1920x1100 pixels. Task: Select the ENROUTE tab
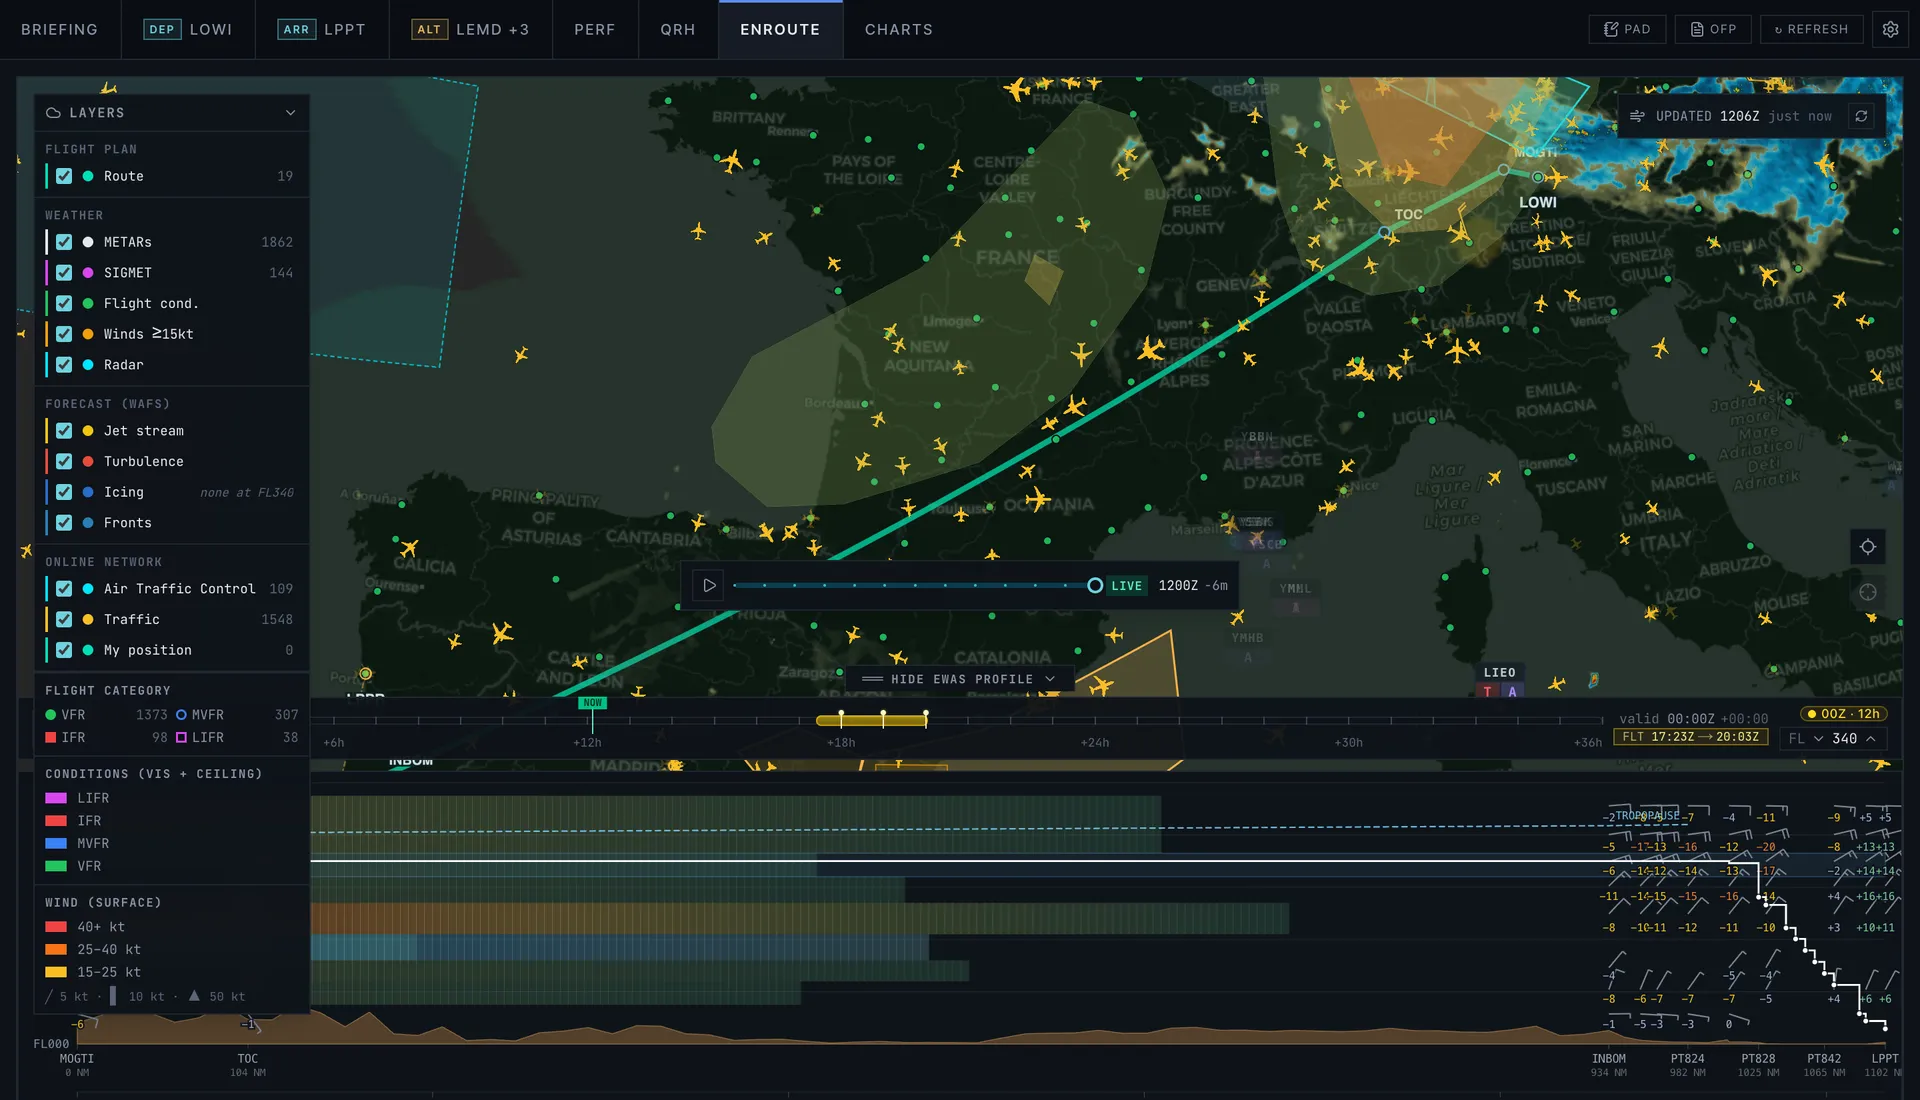tap(780, 29)
